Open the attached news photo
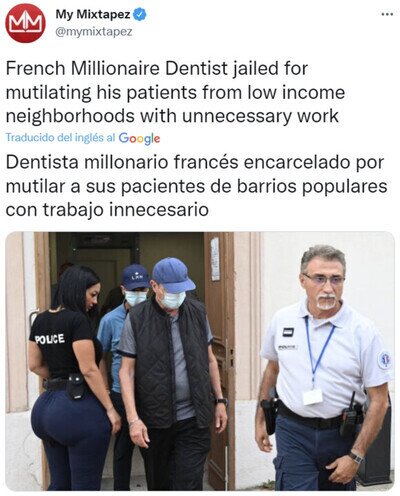Screen dimensions: 400x496 point(200,361)
